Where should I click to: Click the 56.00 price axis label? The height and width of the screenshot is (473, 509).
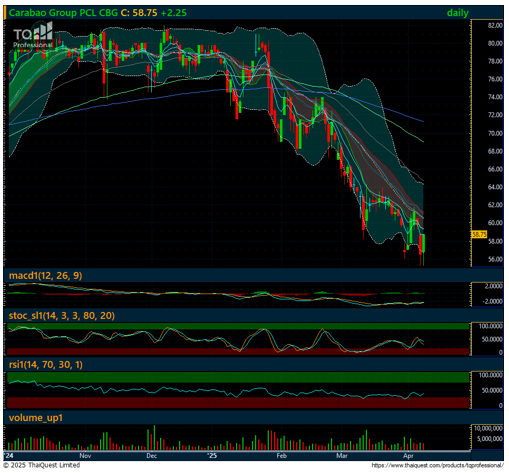[x=495, y=259]
